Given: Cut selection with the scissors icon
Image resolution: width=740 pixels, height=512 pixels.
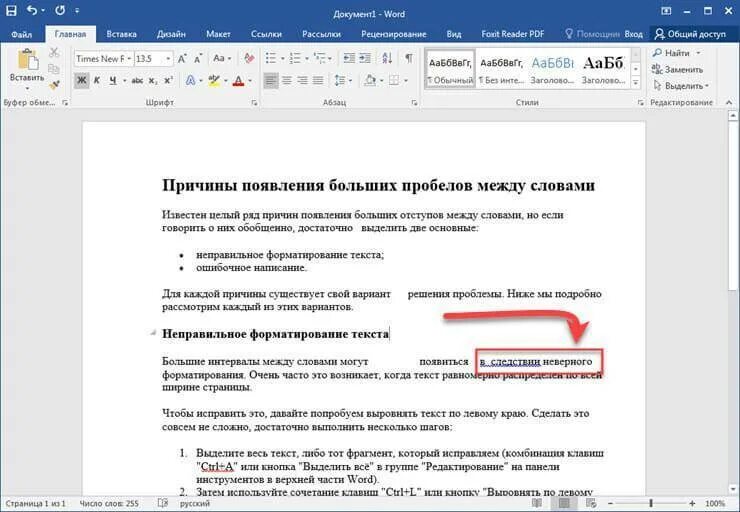Looking at the screenshot, I should click(54, 52).
